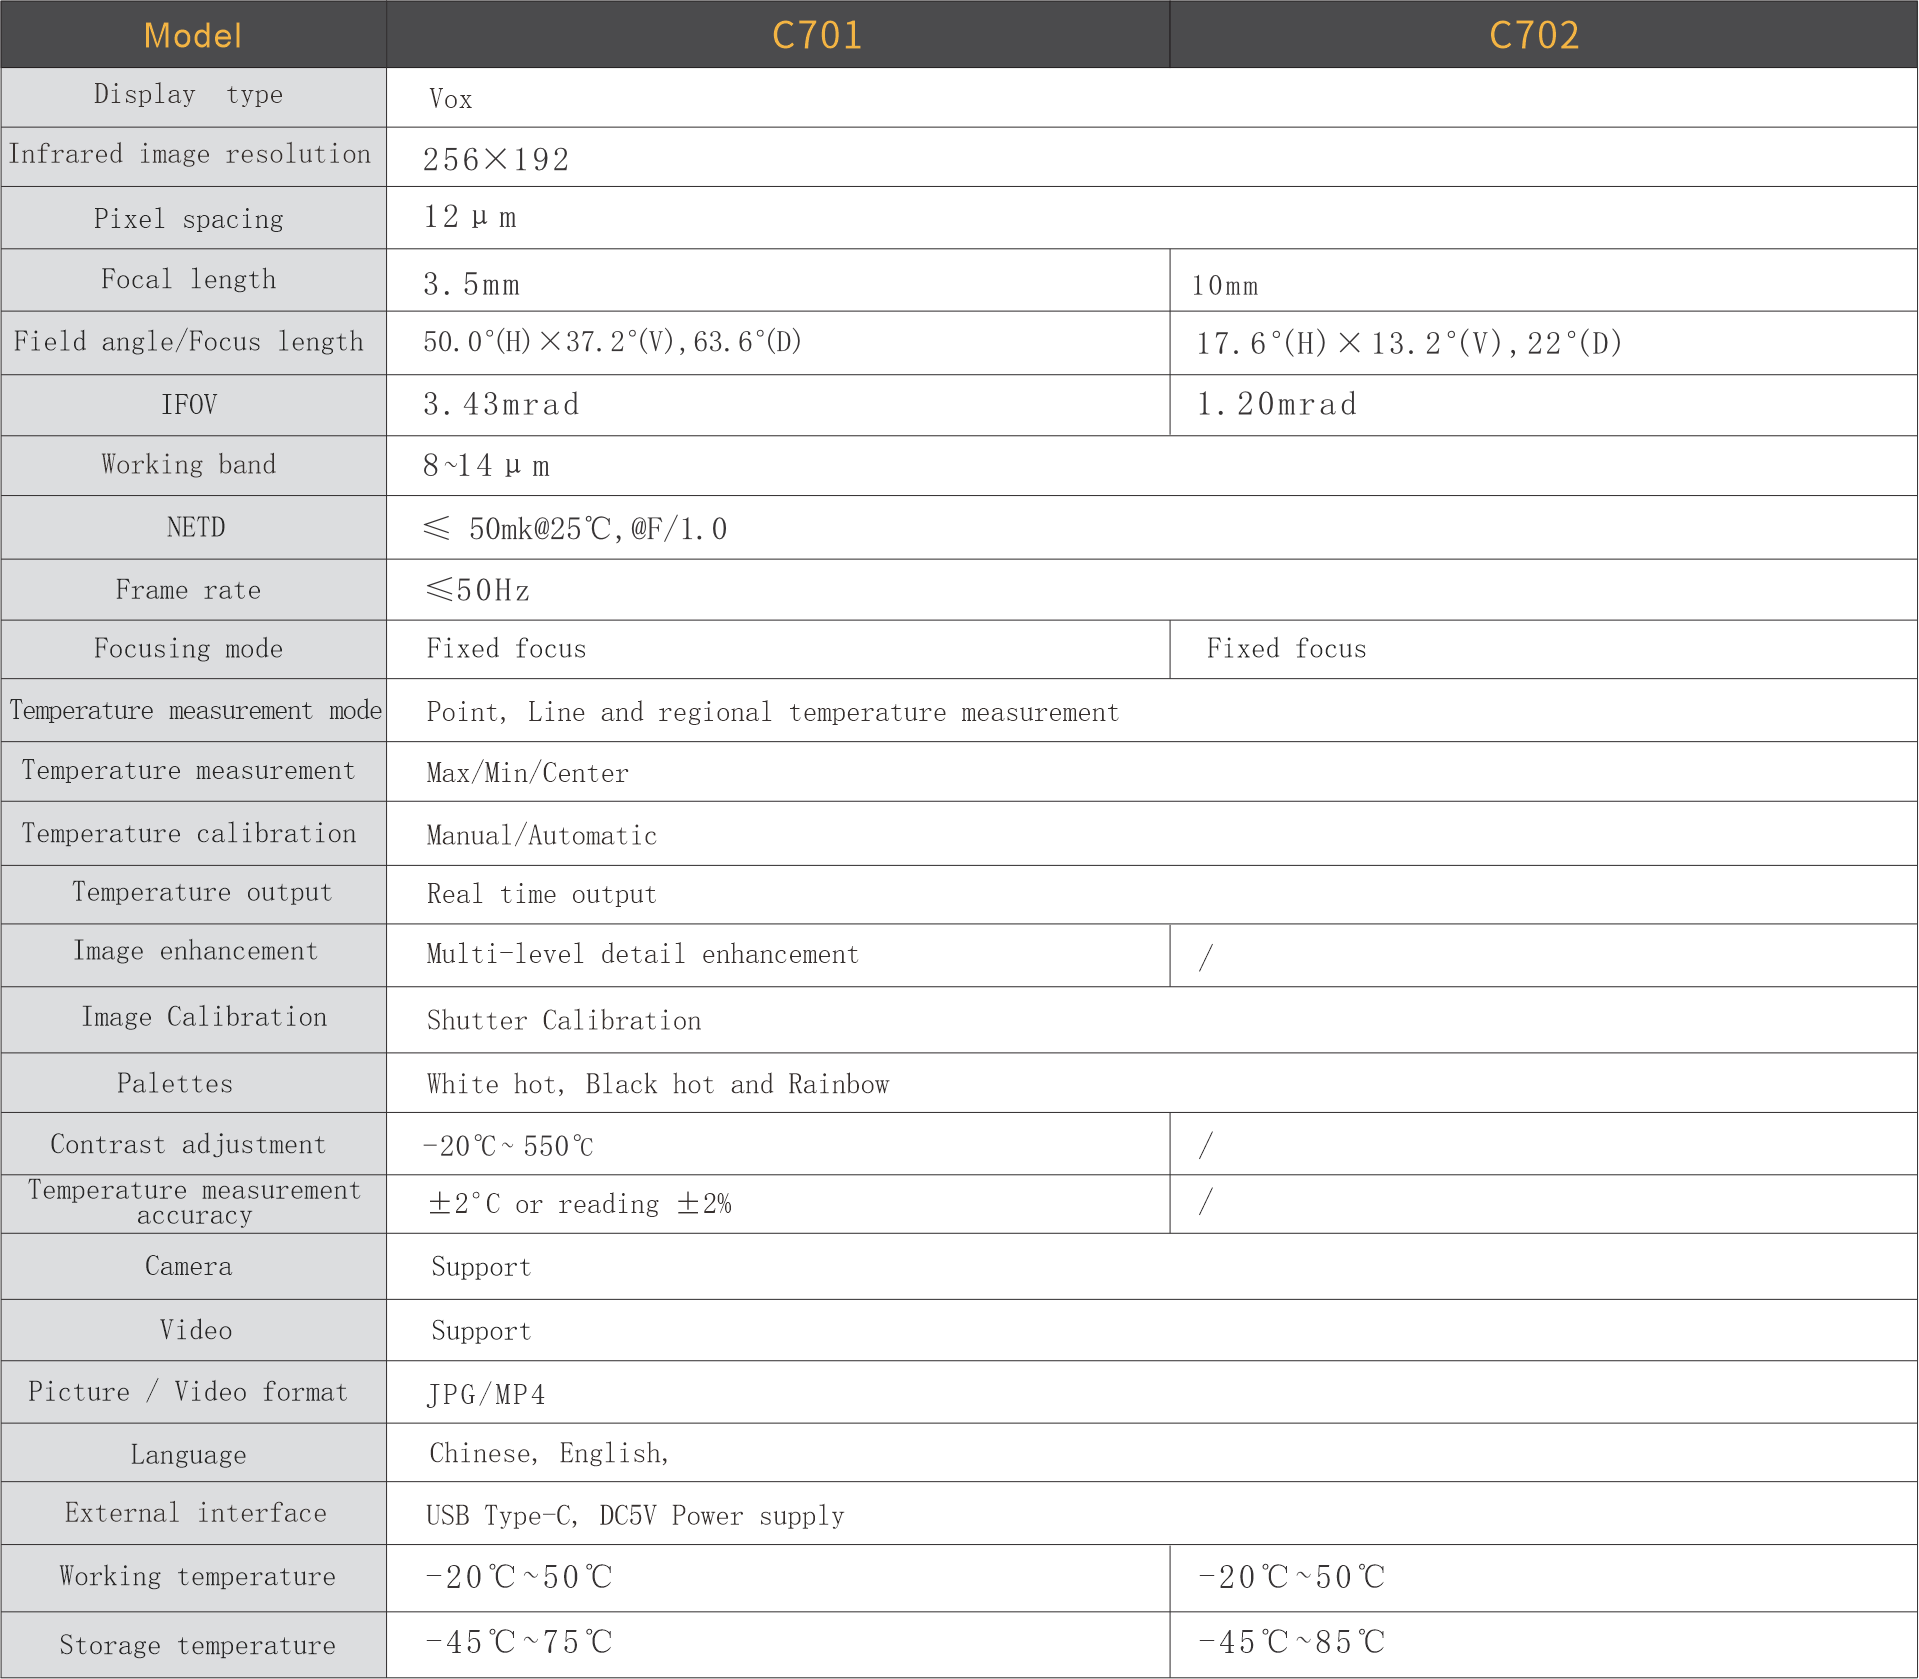The width and height of the screenshot is (1919, 1679).
Task: Click the 256×192 resolution value
Action: pyautogui.click(x=496, y=159)
